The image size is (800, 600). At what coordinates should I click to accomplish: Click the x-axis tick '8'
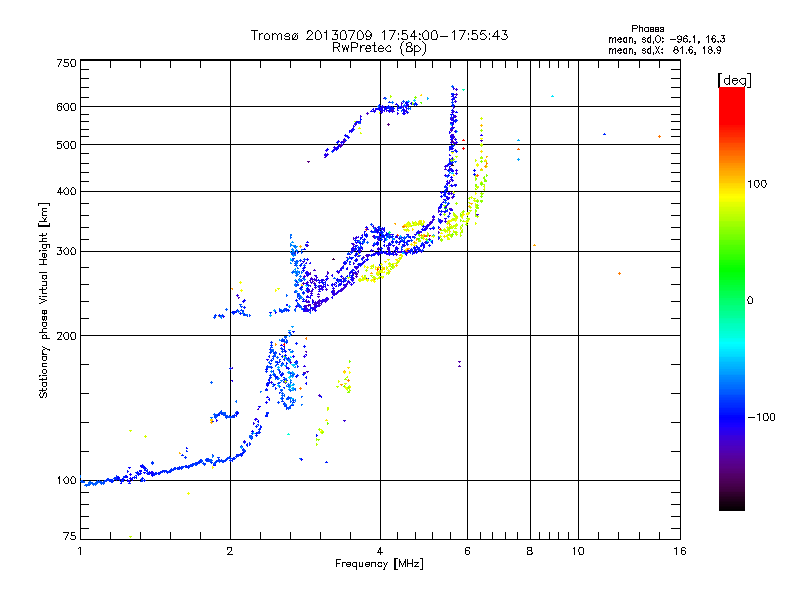(x=530, y=551)
